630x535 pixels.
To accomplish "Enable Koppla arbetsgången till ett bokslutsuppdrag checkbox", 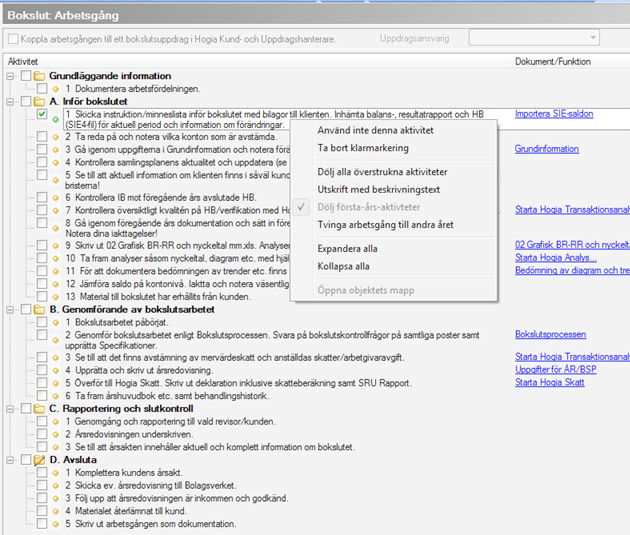I will click(x=13, y=39).
